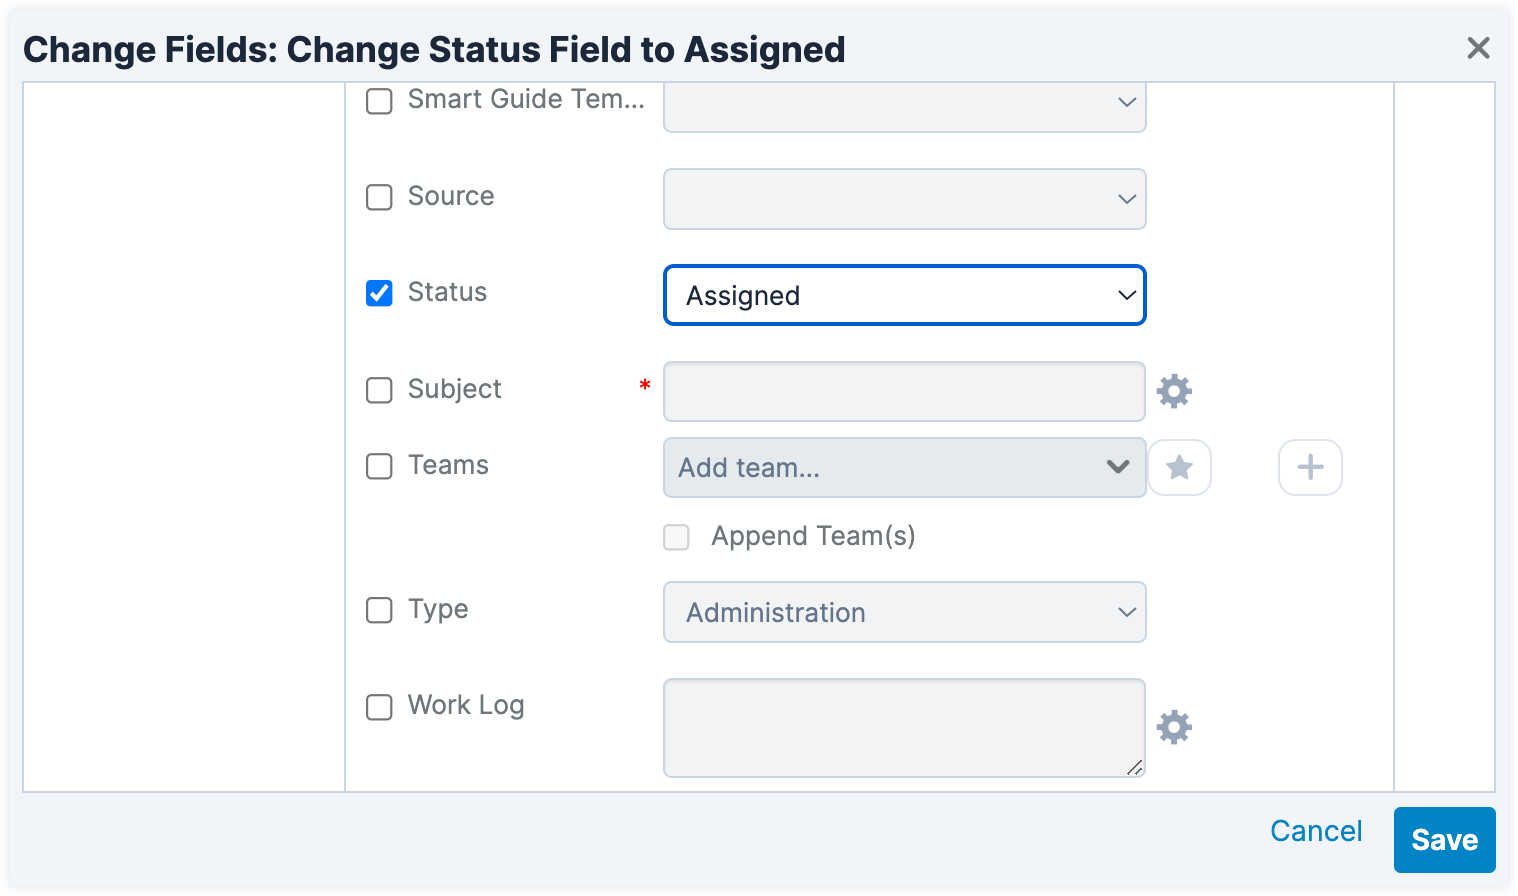The height and width of the screenshot is (896, 1518).
Task: Enable the Source field checkbox
Action: click(379, 197)
